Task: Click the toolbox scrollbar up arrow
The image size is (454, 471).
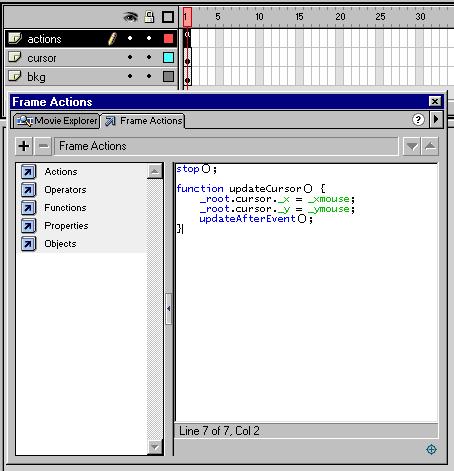Action: 155,171
